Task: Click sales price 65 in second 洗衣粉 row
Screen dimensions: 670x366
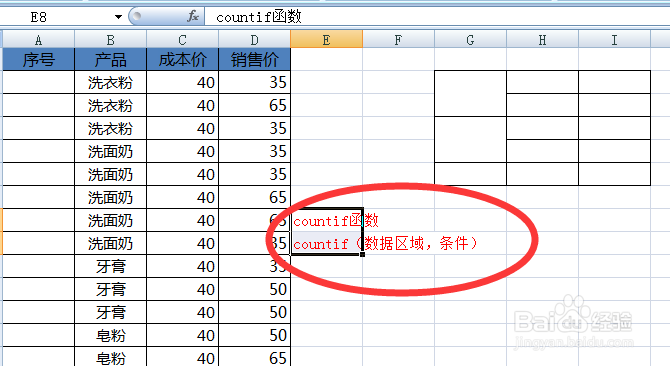Action: click(254, 105)
